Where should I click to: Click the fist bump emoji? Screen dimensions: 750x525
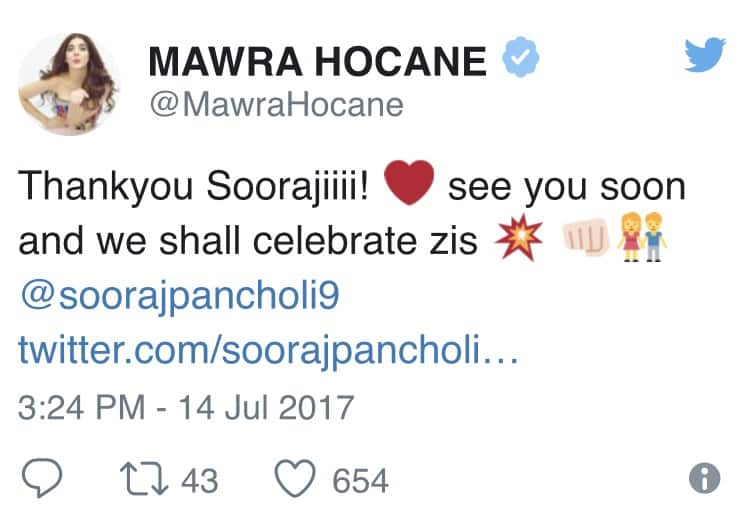[x=585, y=236]
